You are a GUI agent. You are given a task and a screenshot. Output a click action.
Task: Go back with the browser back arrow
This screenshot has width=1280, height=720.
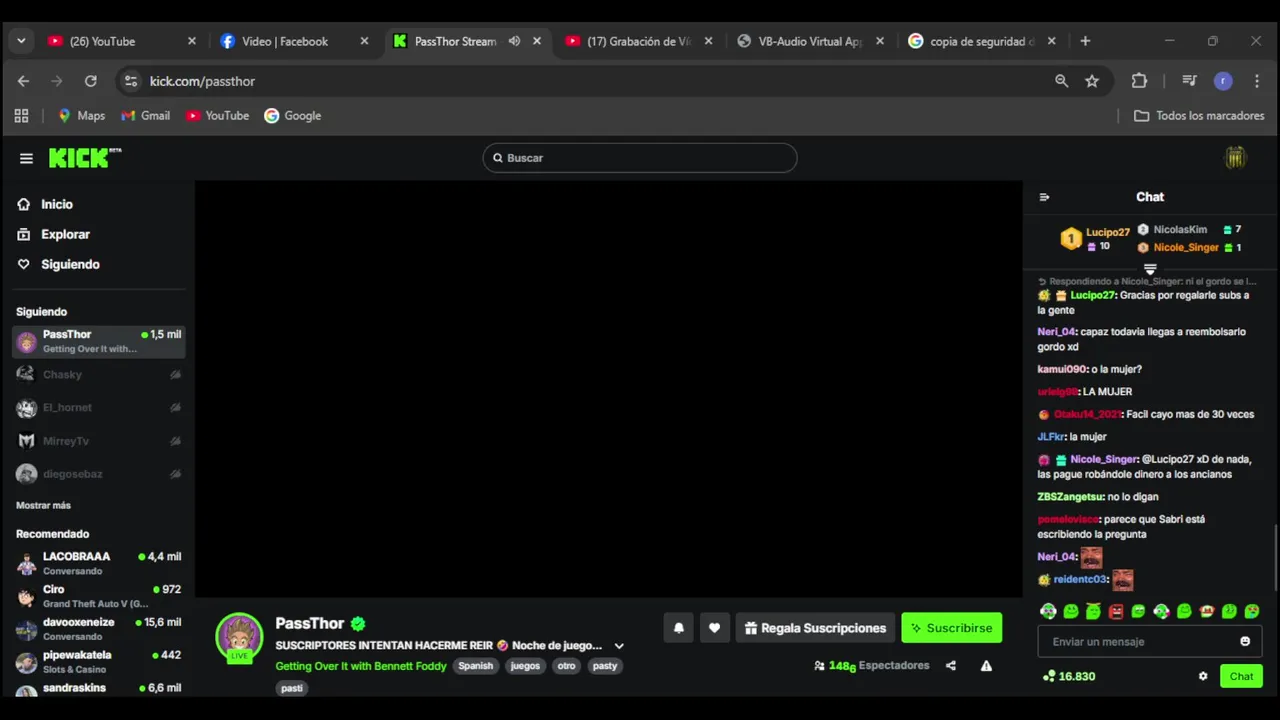(23, 81)
